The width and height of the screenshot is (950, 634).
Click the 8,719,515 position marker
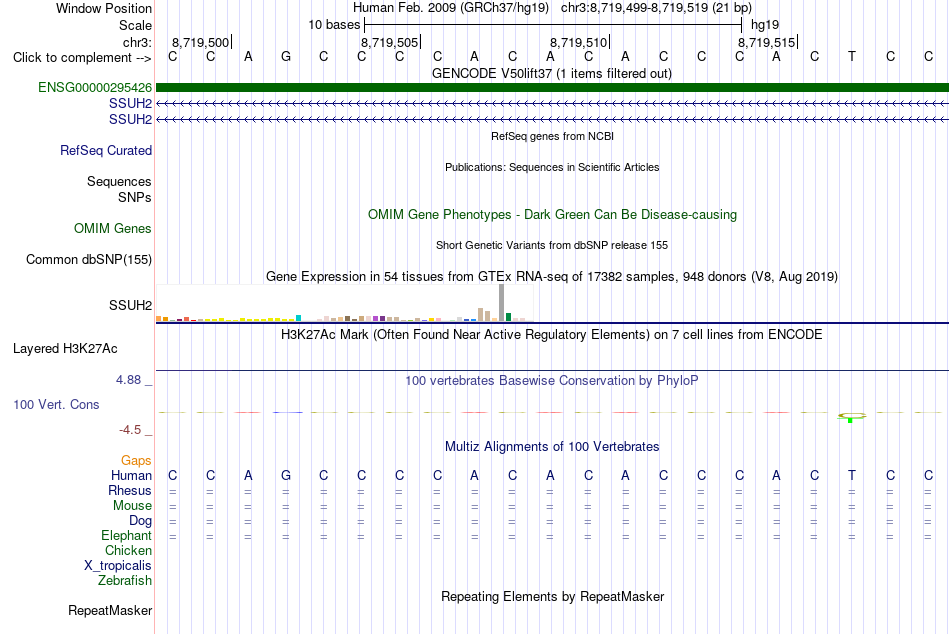[x=766, y=42]
